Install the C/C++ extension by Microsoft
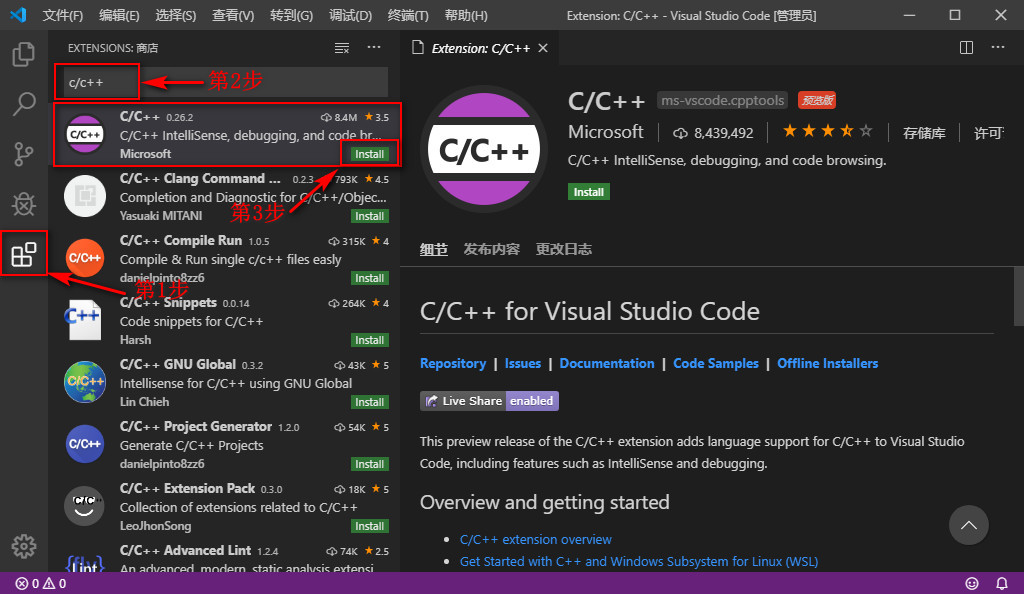The width and height of the screenshot is (1024, 594). tap(369, 154)
